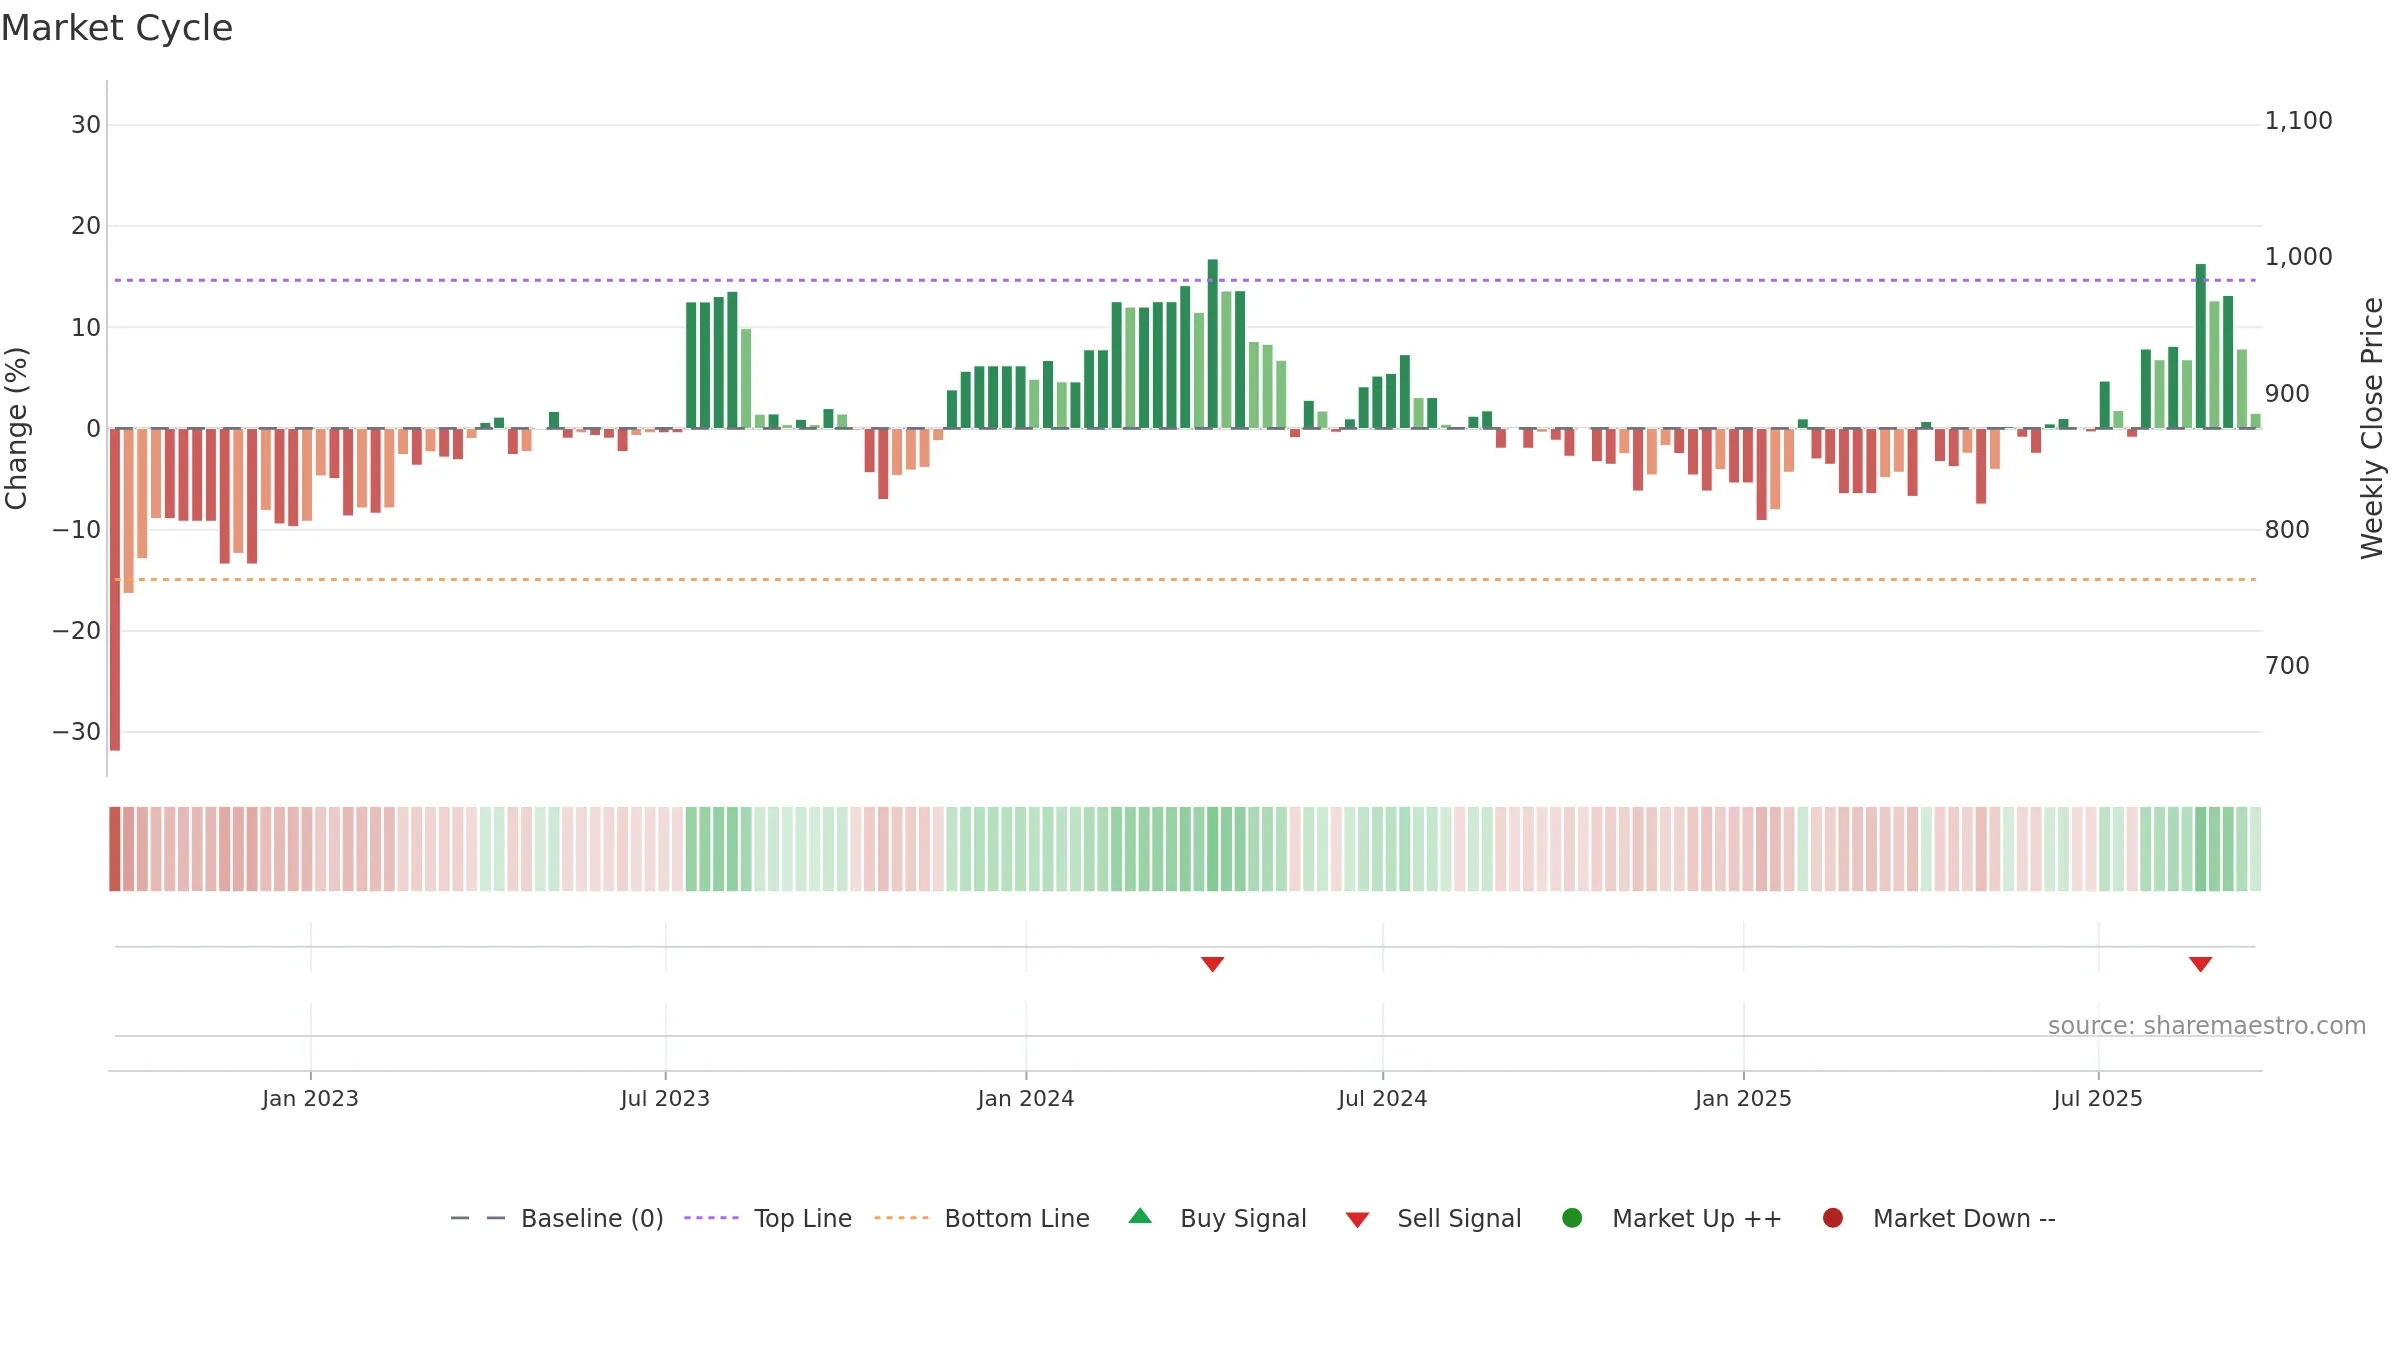The width and height of the screenshot is (2400, 1350).
Task: Toggle the Sell Signal legend entry
Action: click(x=1433, y=1218)
